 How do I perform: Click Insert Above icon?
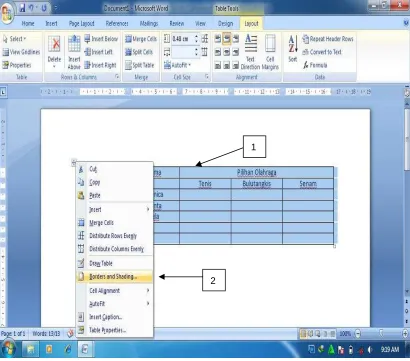point(74,52)
